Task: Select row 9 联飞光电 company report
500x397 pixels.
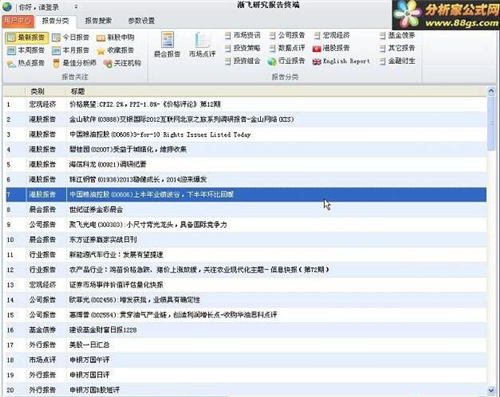Action: click(246, 225)
